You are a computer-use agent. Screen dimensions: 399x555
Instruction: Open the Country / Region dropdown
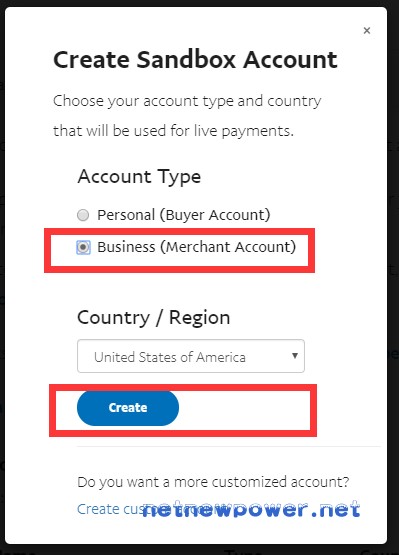tap(191, 356)
